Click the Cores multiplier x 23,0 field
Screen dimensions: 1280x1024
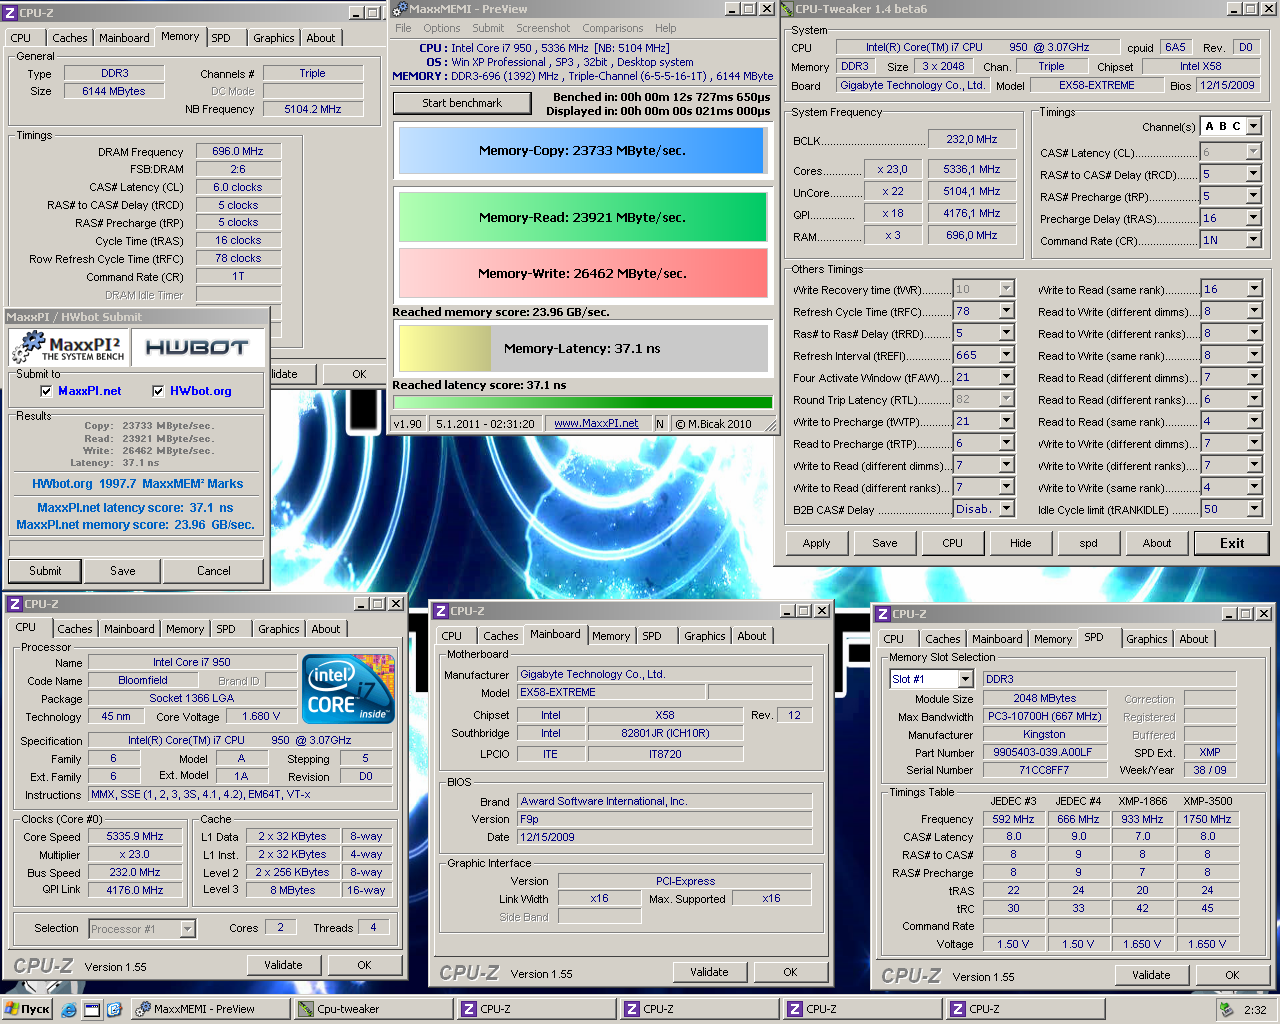[891, 169]
